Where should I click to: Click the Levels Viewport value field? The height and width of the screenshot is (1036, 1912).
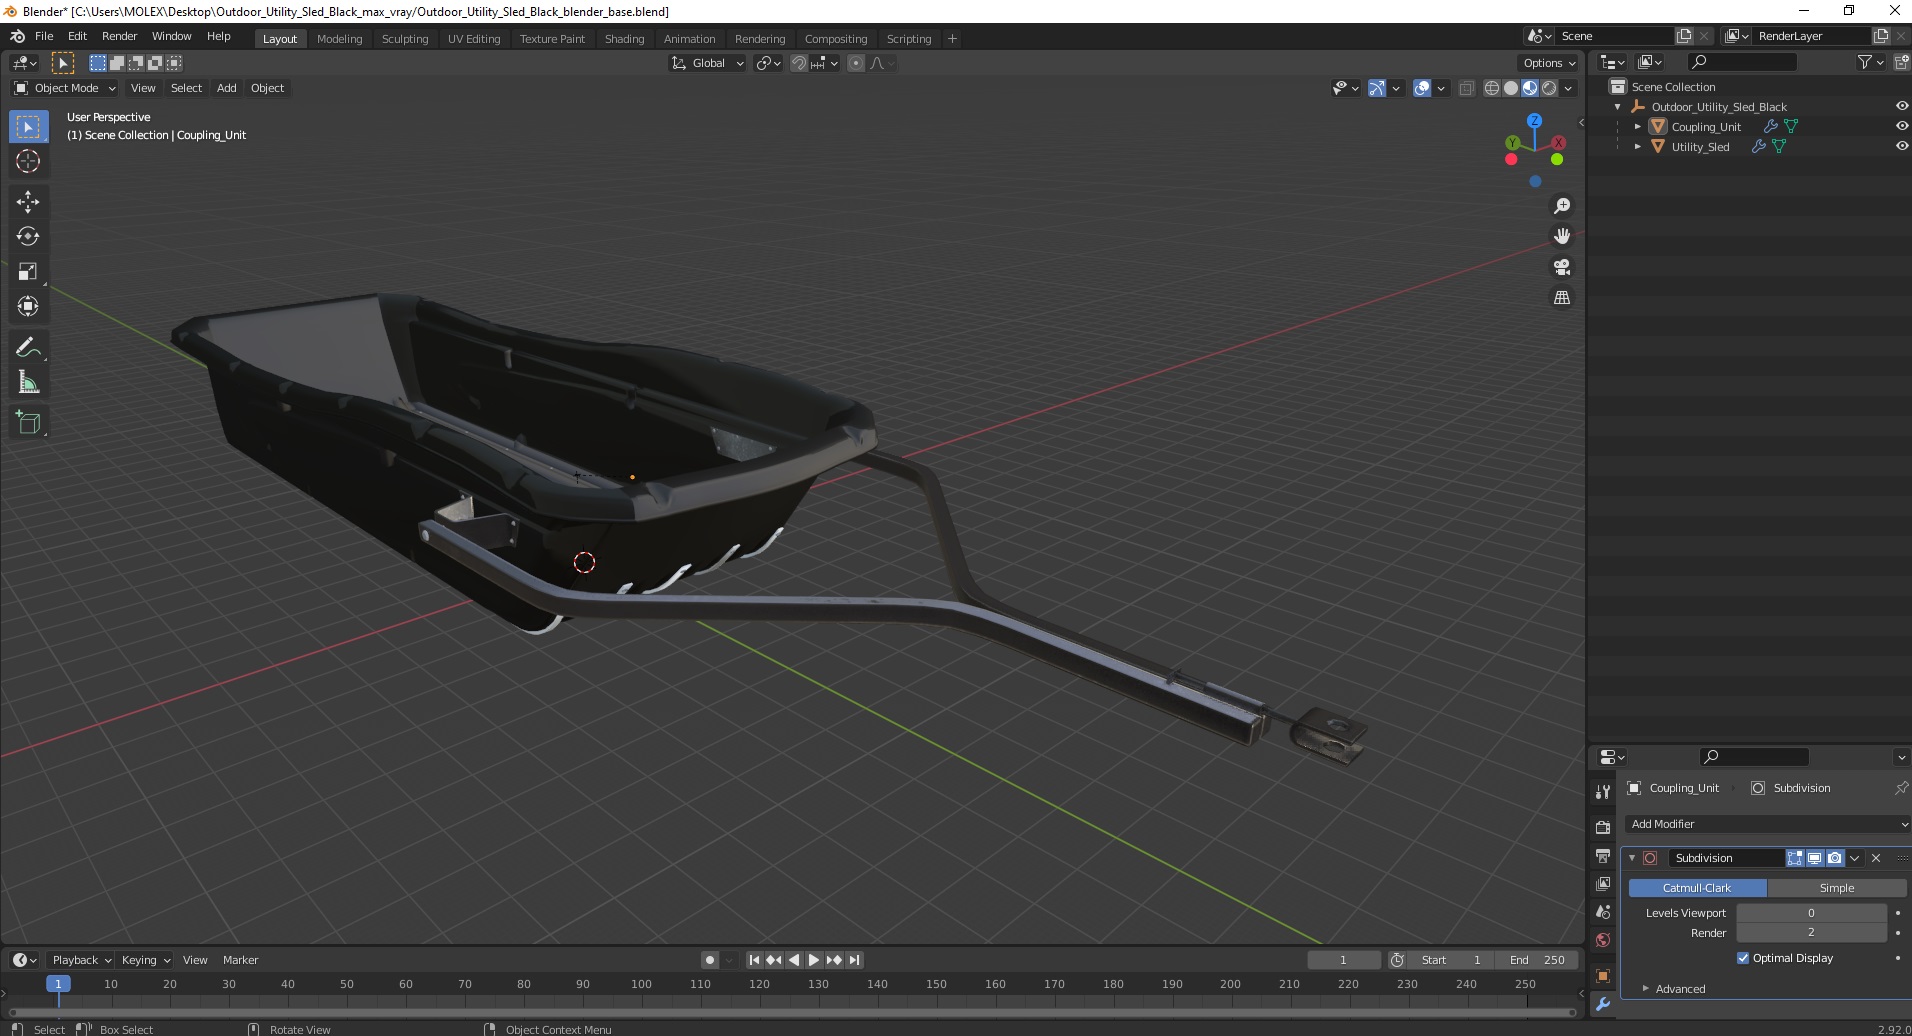tap(1811, 913)
